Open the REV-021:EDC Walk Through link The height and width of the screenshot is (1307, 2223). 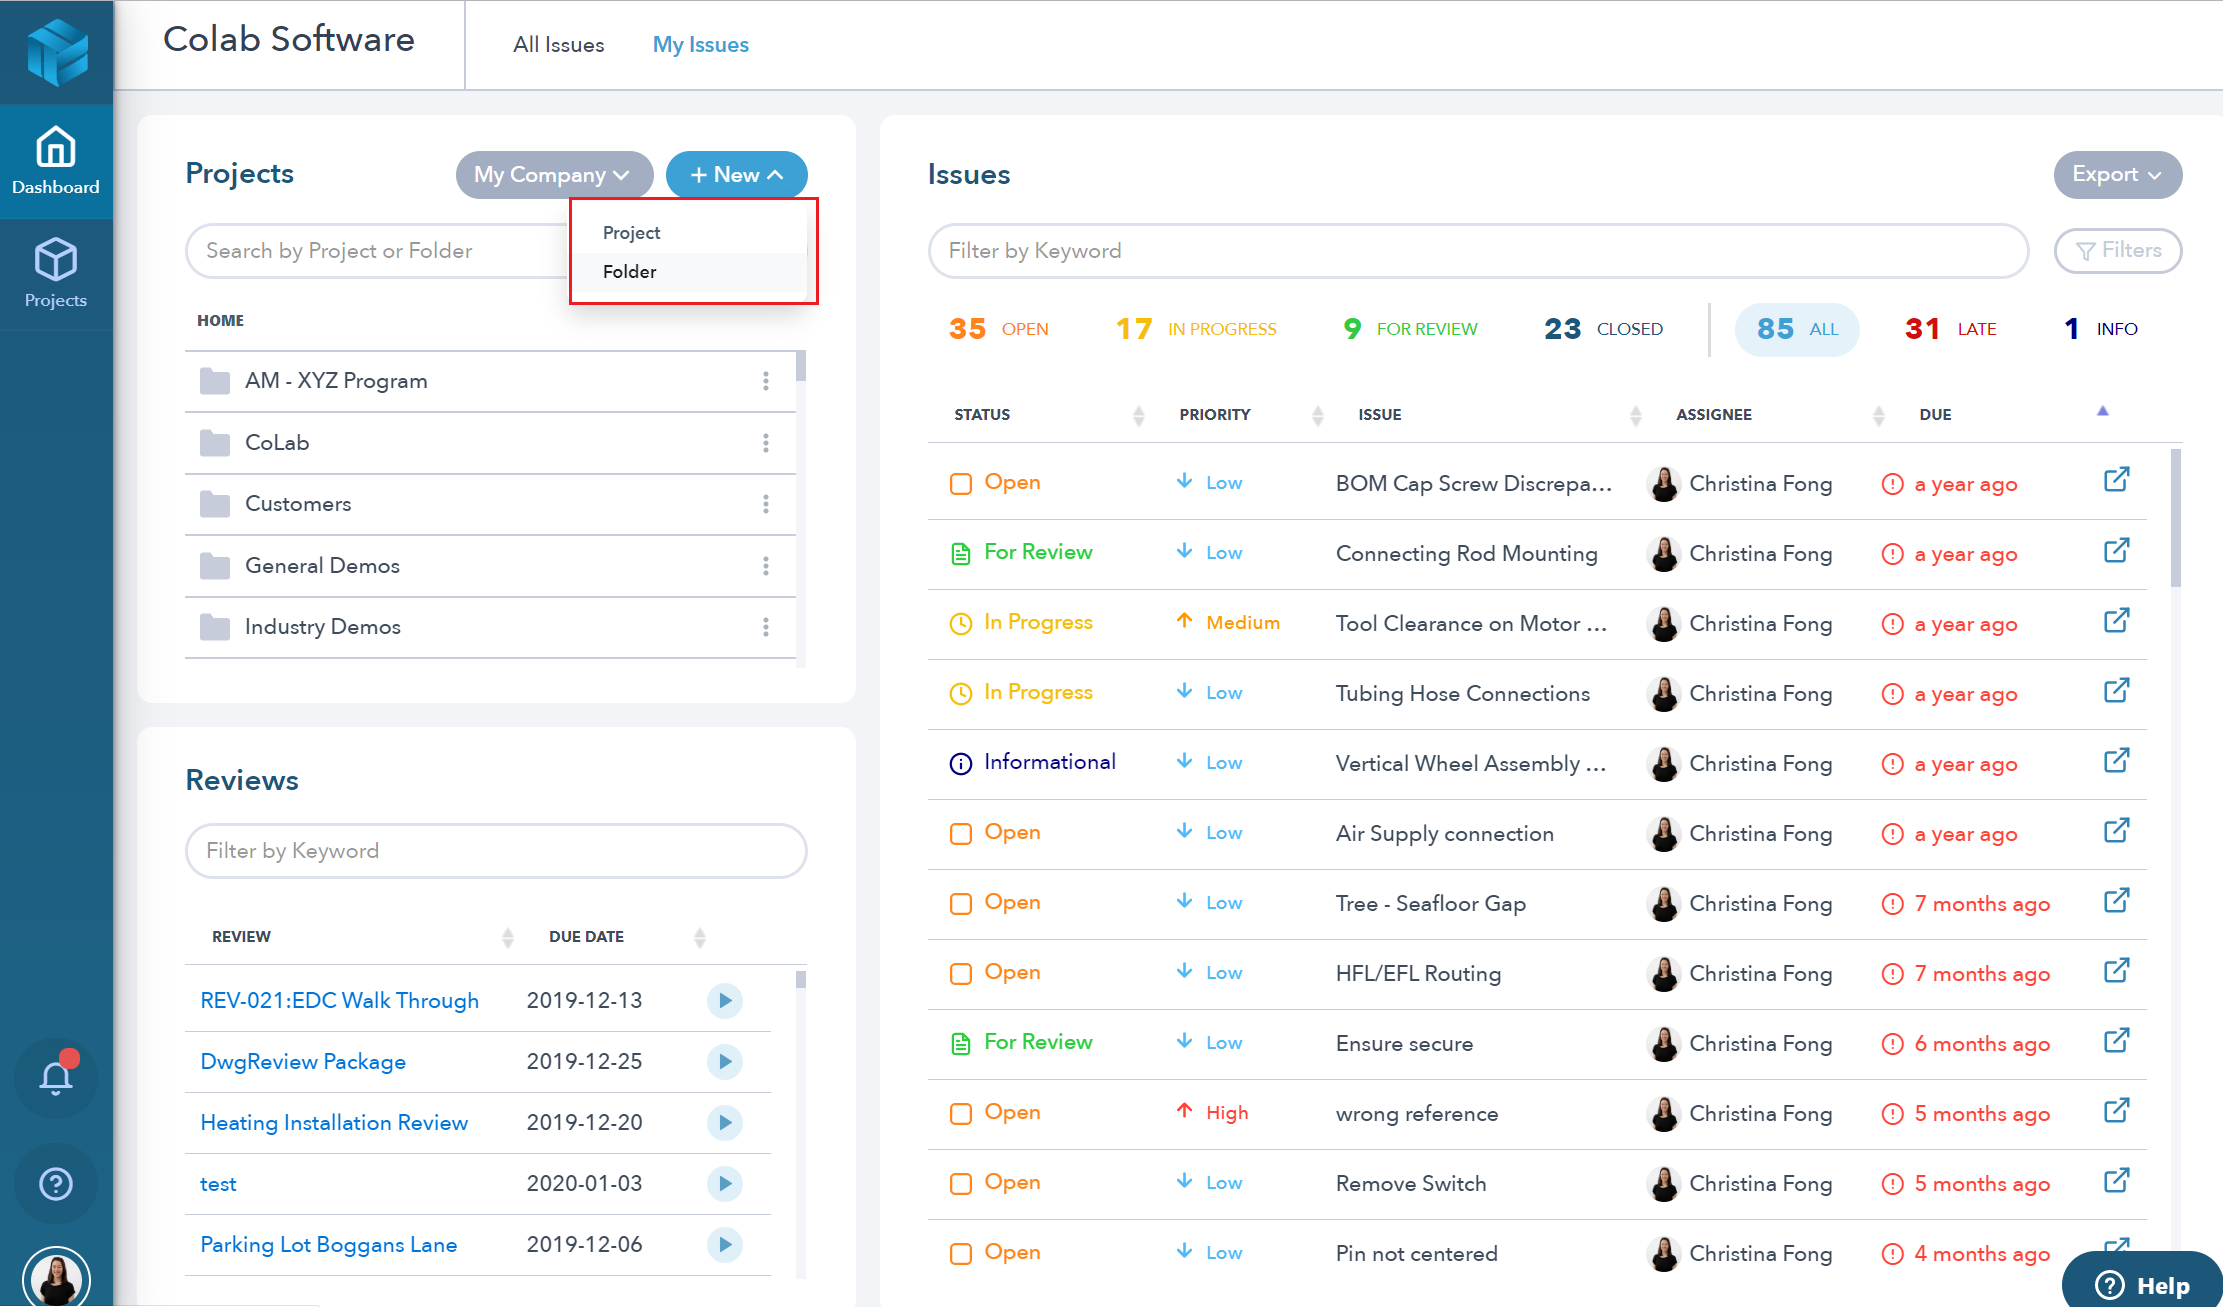[x=340, y=1001]
